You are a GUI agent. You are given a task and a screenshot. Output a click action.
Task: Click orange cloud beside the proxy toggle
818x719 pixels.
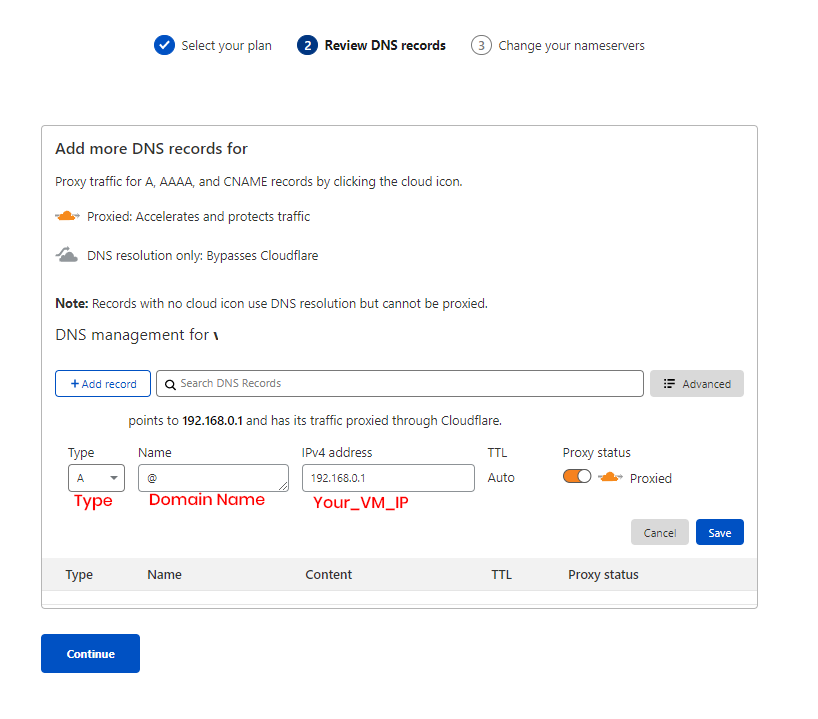click(x=610, y=478)
